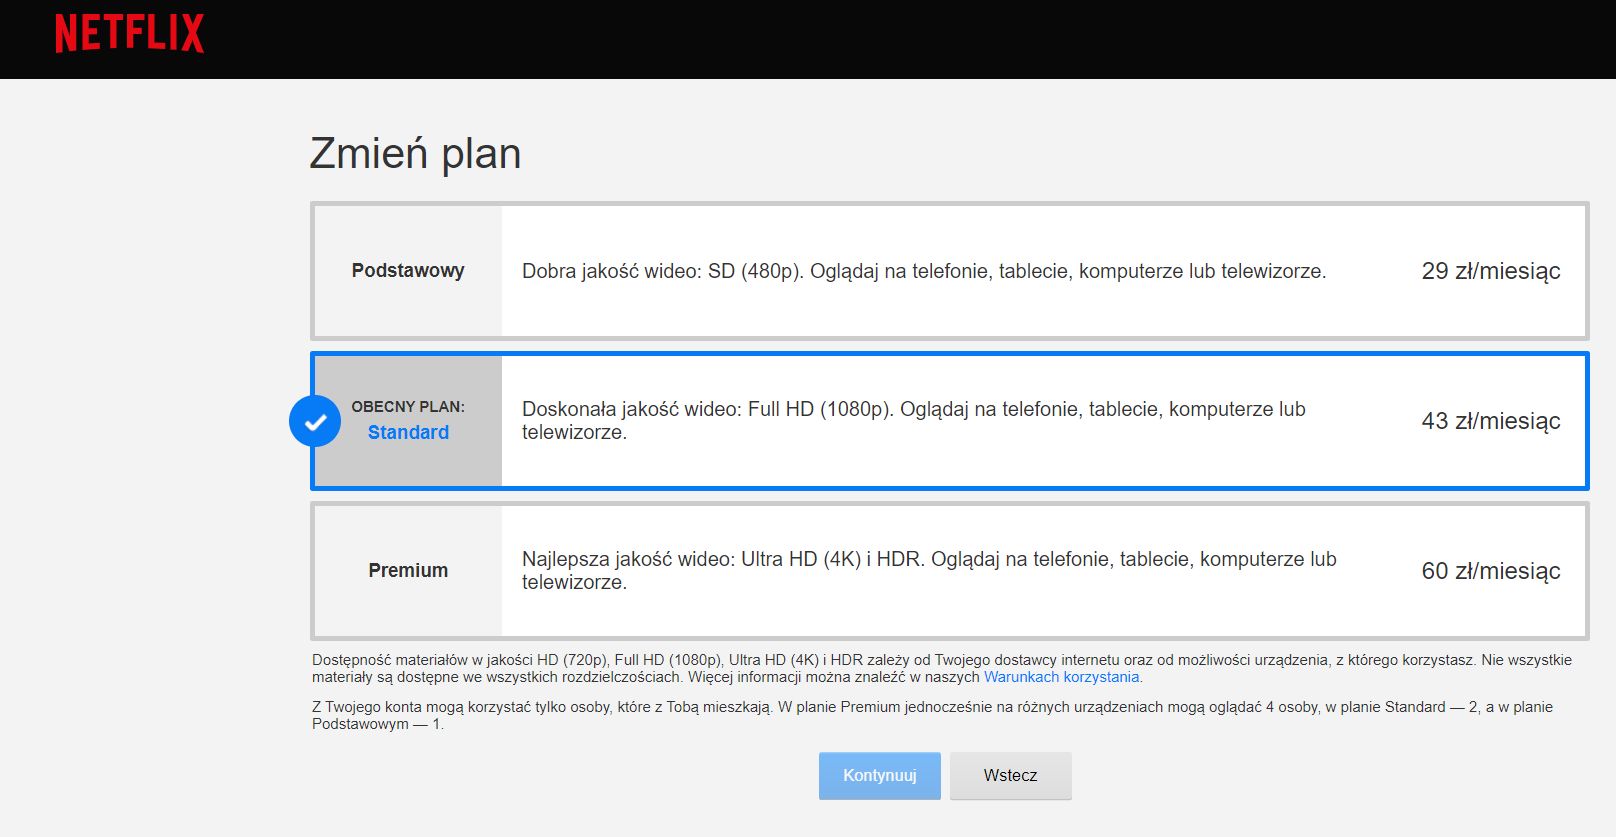Click the Wstecz button

click(x=1010, y=775)
